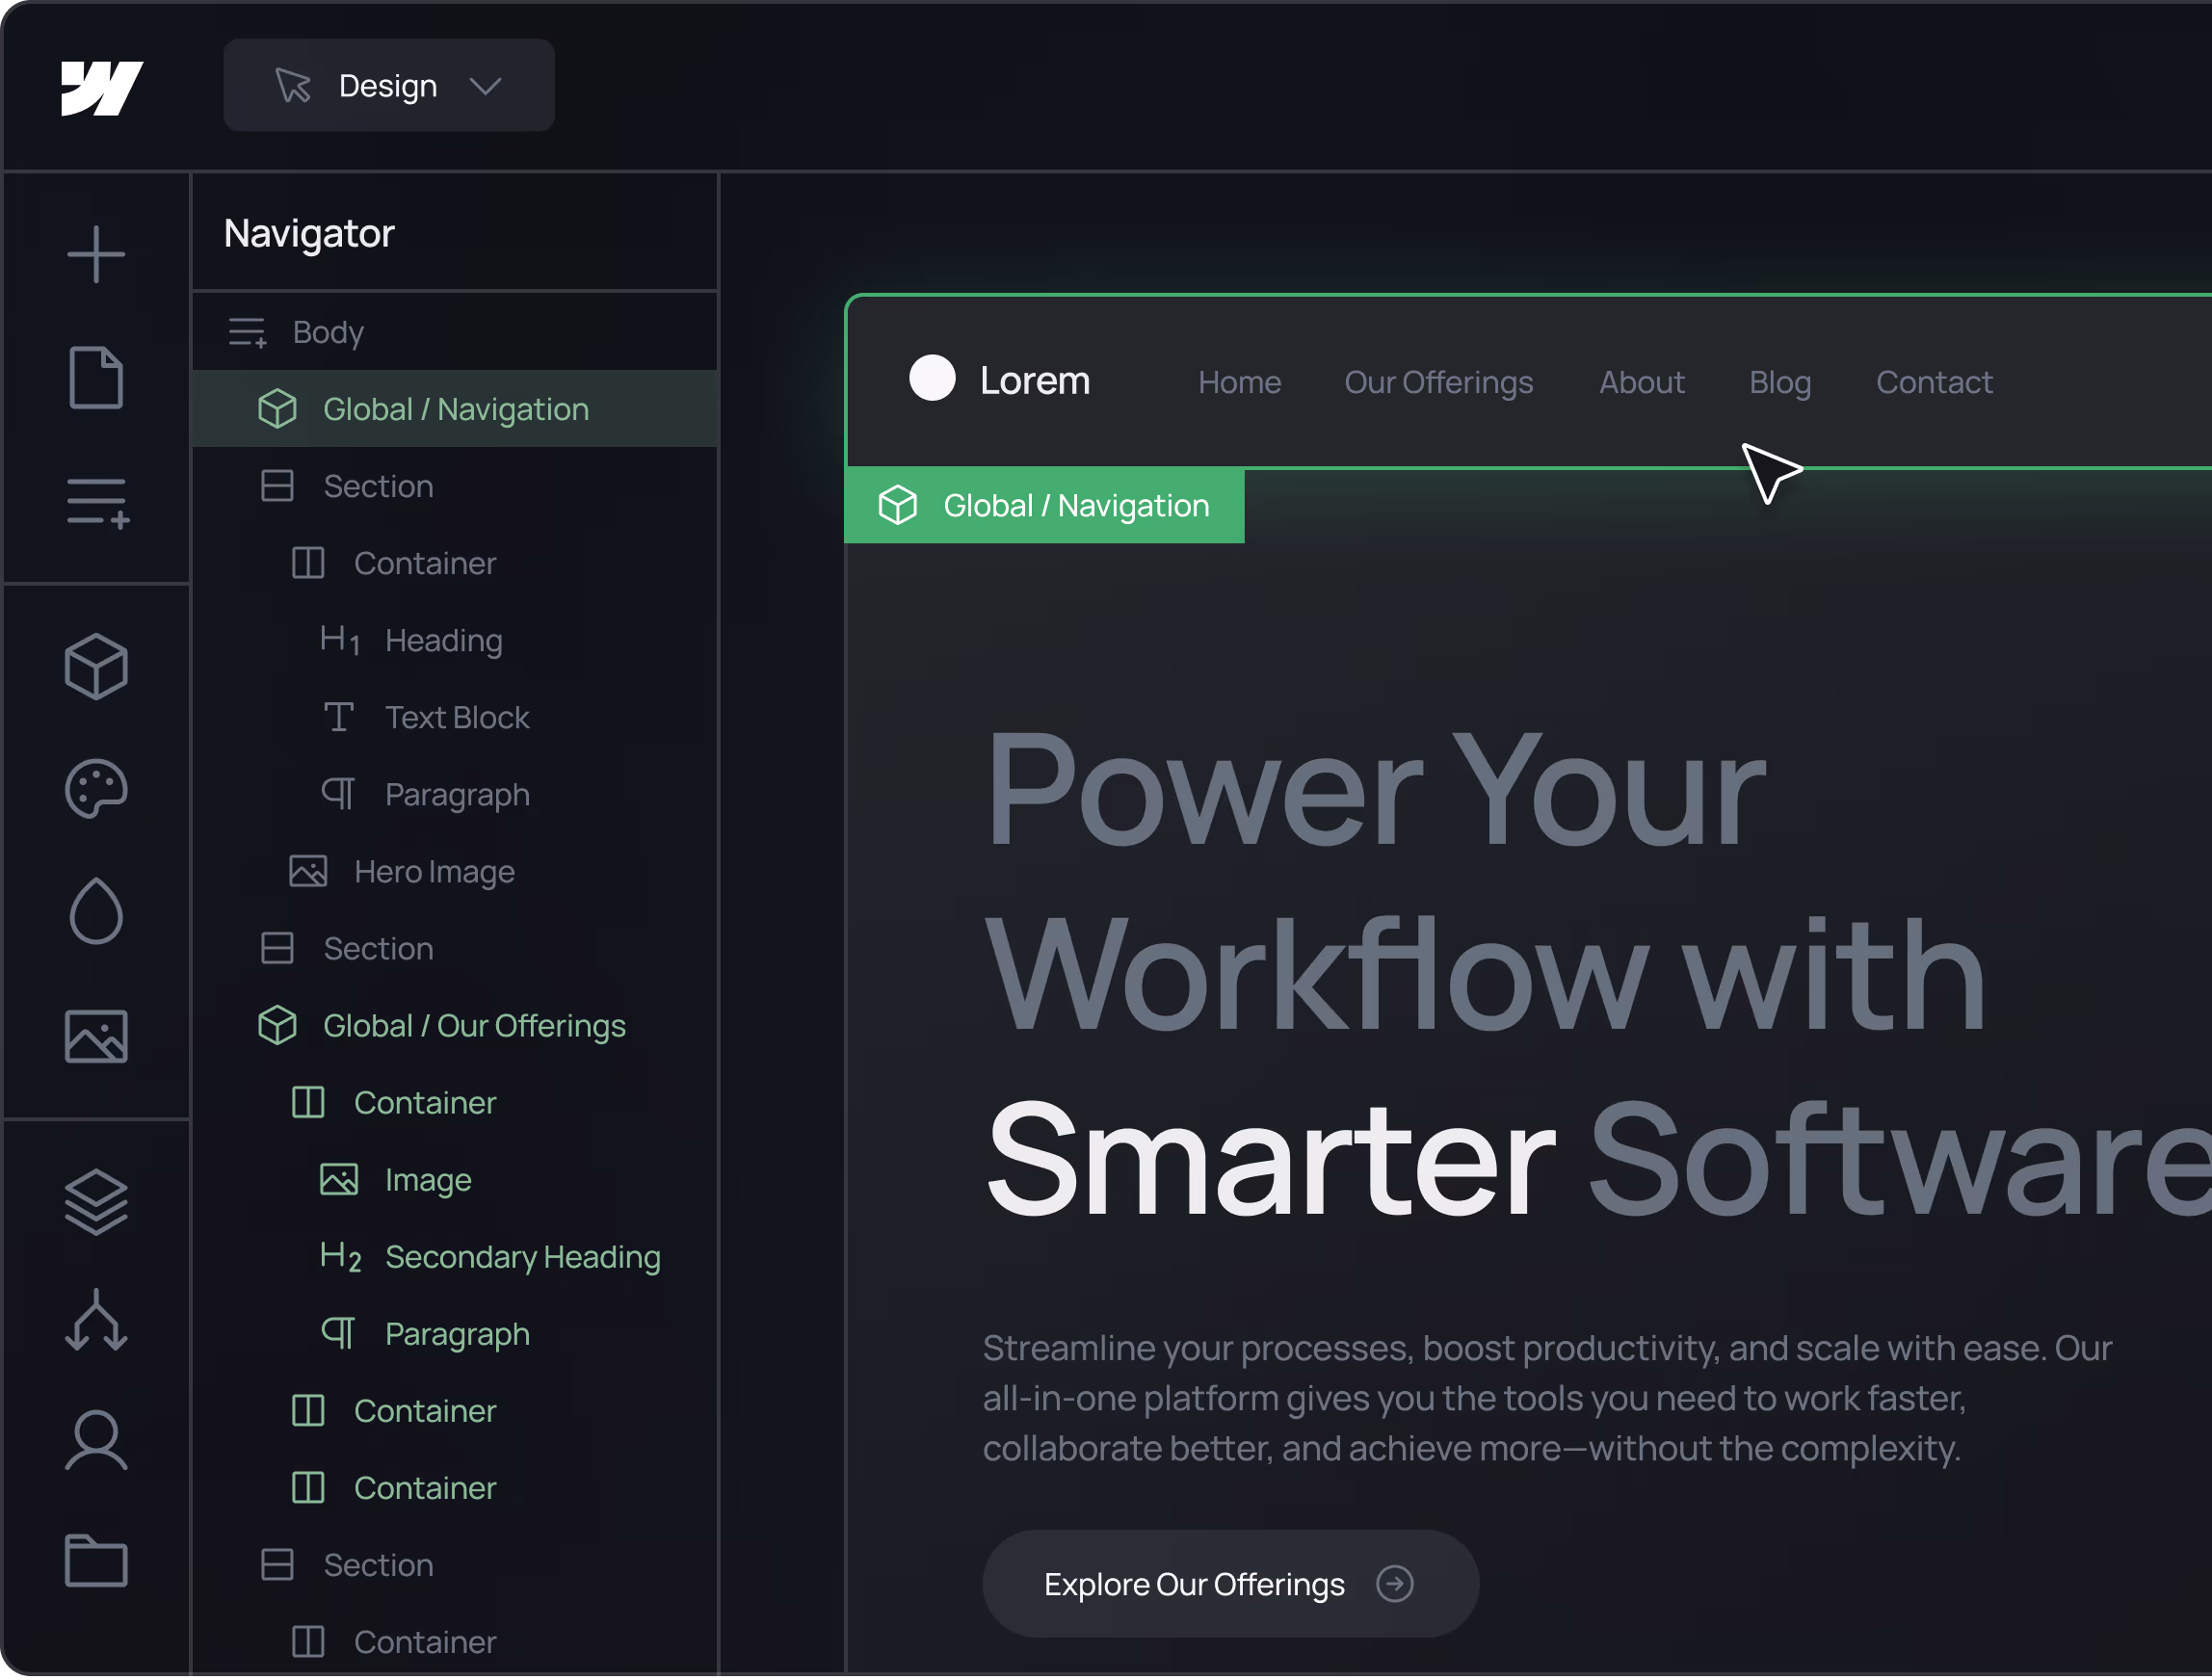The image size is (2212, 1680).
Task: Select the Hero Image row
Action: (455, 872)
